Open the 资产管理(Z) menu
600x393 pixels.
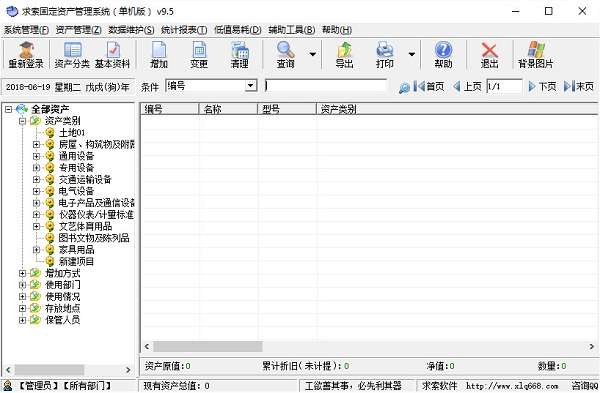tap(78, 30)
